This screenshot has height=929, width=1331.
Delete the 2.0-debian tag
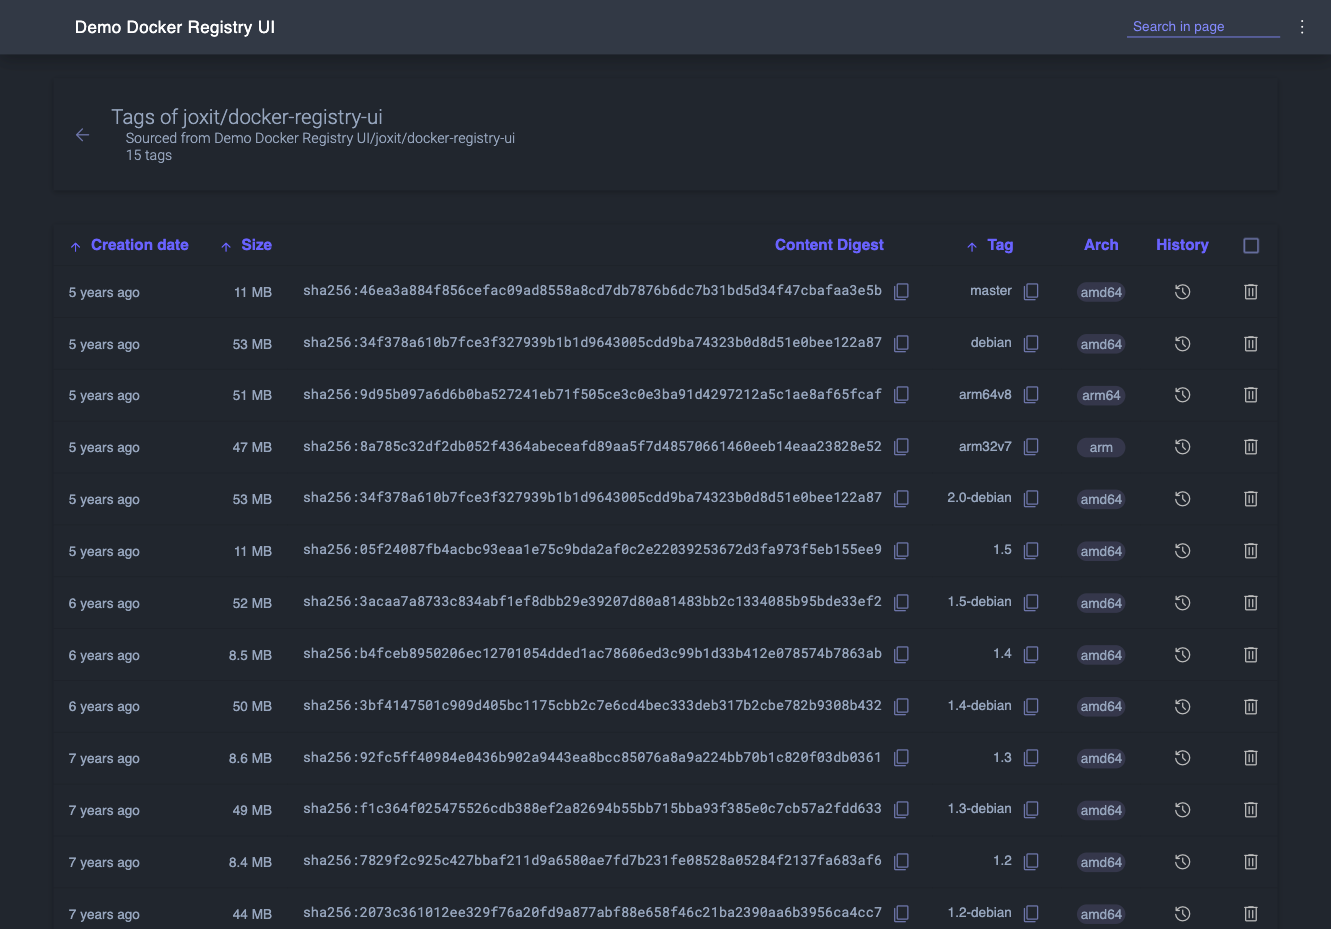[1250, 499]
